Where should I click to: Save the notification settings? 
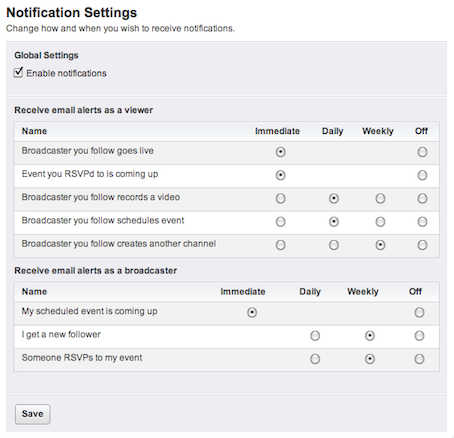[32, 414]
